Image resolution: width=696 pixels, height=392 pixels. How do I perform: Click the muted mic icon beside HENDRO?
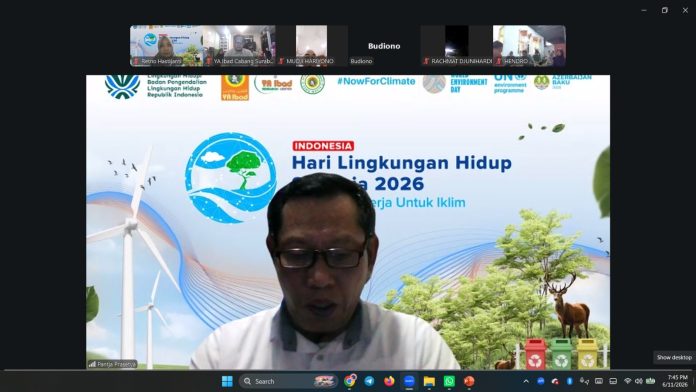(x=499, y=61)
